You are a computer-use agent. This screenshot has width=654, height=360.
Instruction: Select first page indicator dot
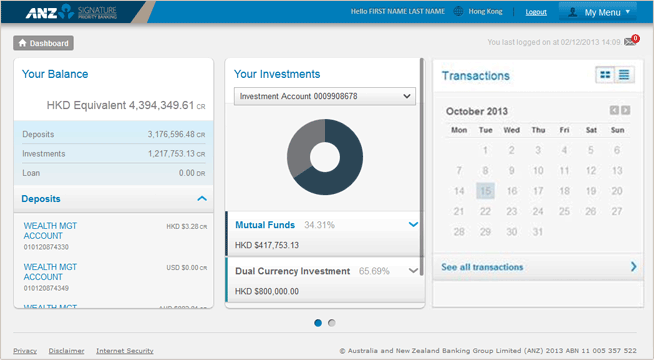(318, 323)
